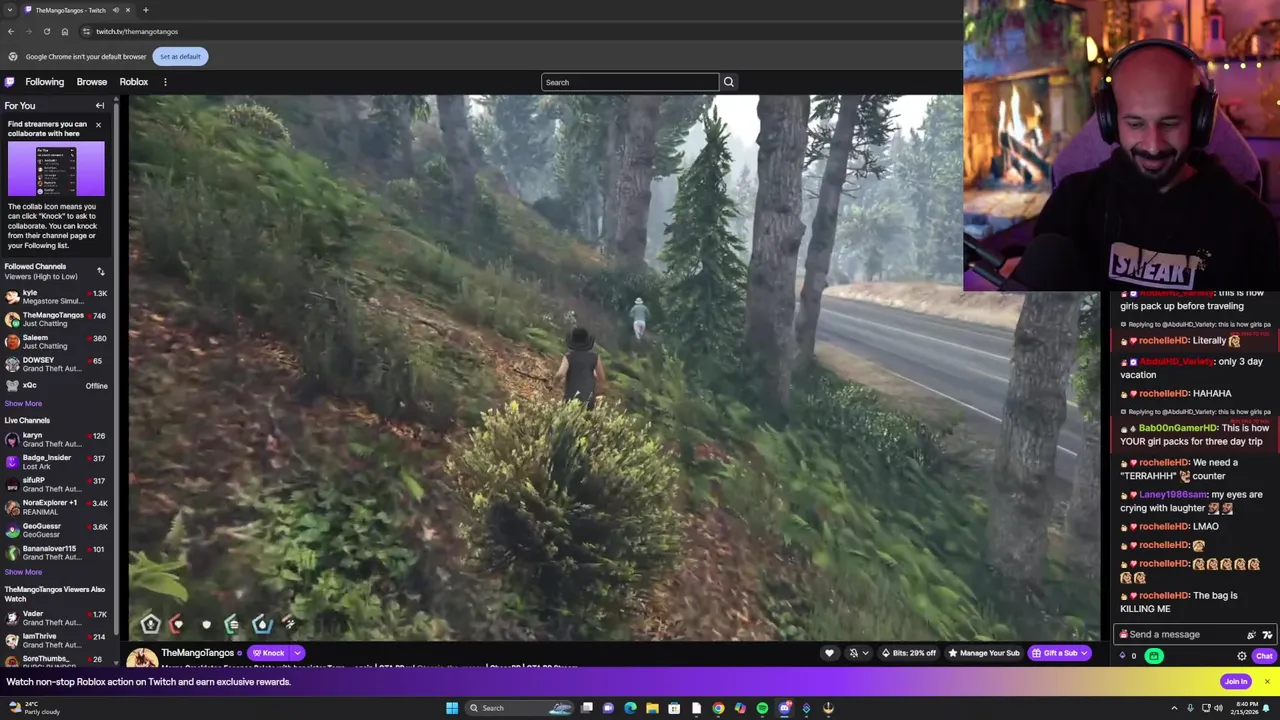Open Chrome tab search dropdown

[10, 10]
